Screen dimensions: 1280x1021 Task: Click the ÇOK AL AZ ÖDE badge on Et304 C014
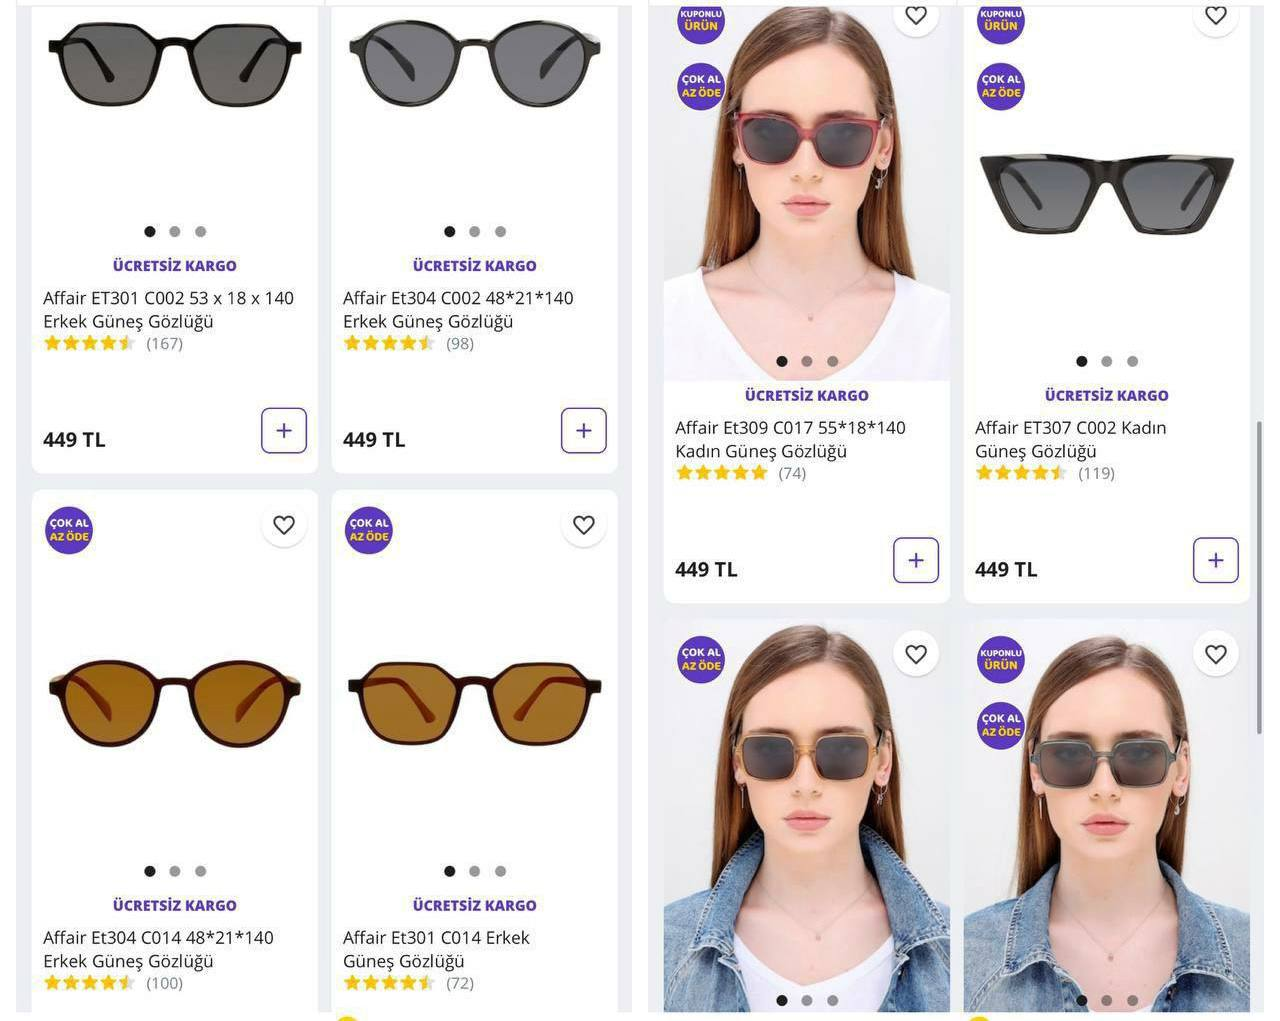point(68,530)
